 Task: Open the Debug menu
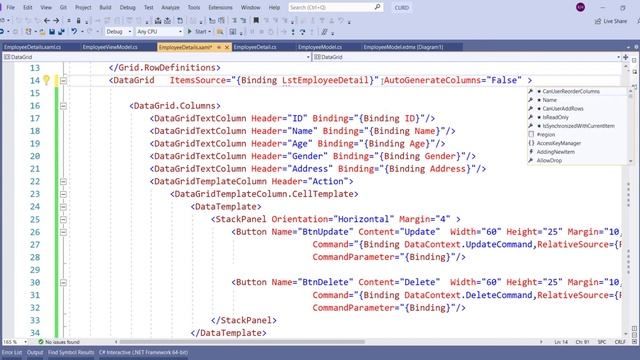tap(127, 7)
